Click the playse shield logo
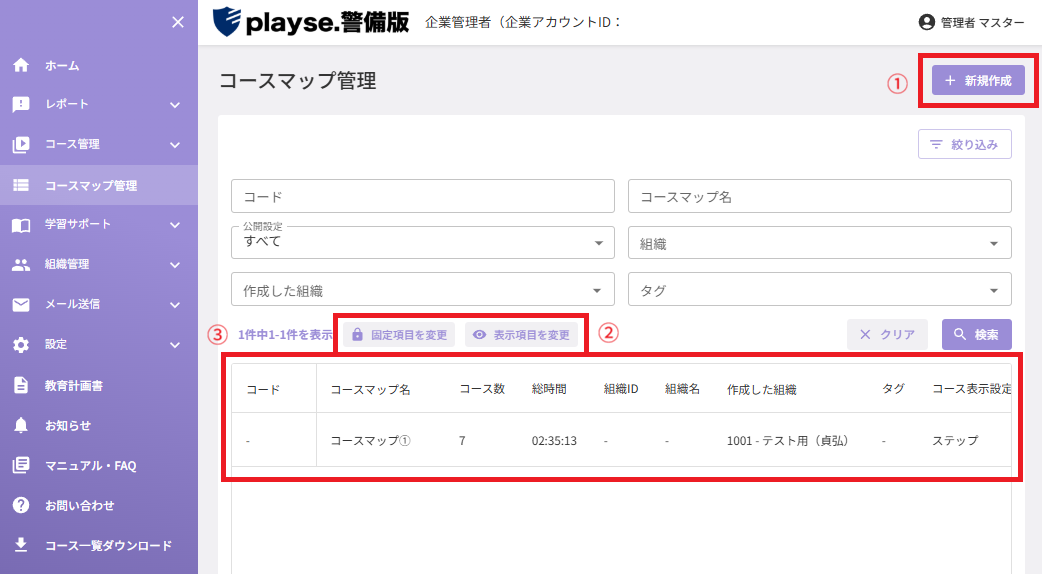The image size is (1042, 574). pyautogui.click(x=226, y=21)
